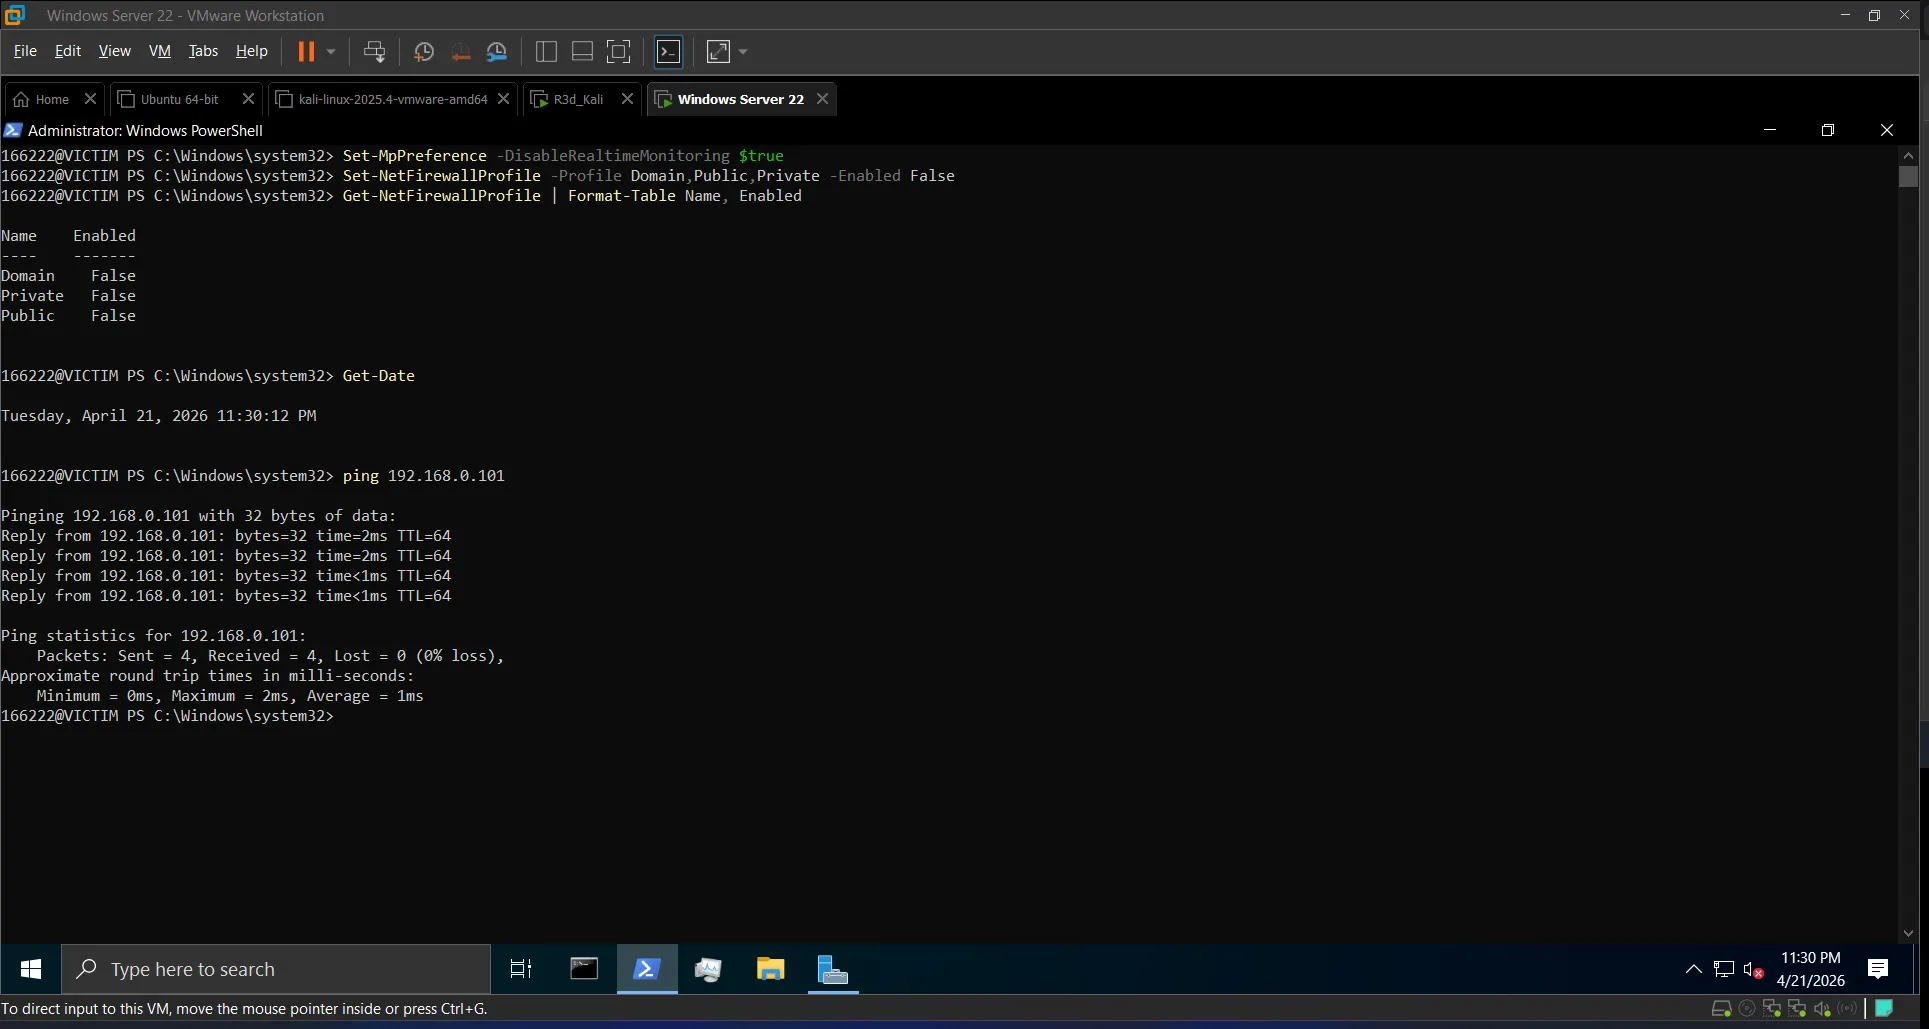Enter full screen mode from toolbar
The image size is (1929, 1029).
tap(619, 51)
